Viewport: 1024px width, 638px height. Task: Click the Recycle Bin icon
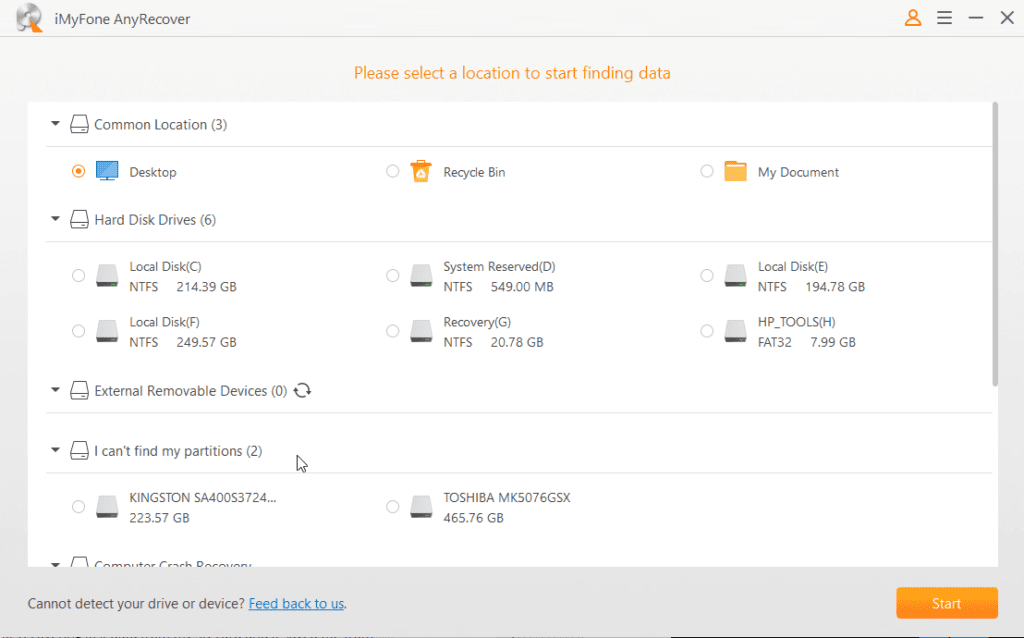tap(421, 172)
